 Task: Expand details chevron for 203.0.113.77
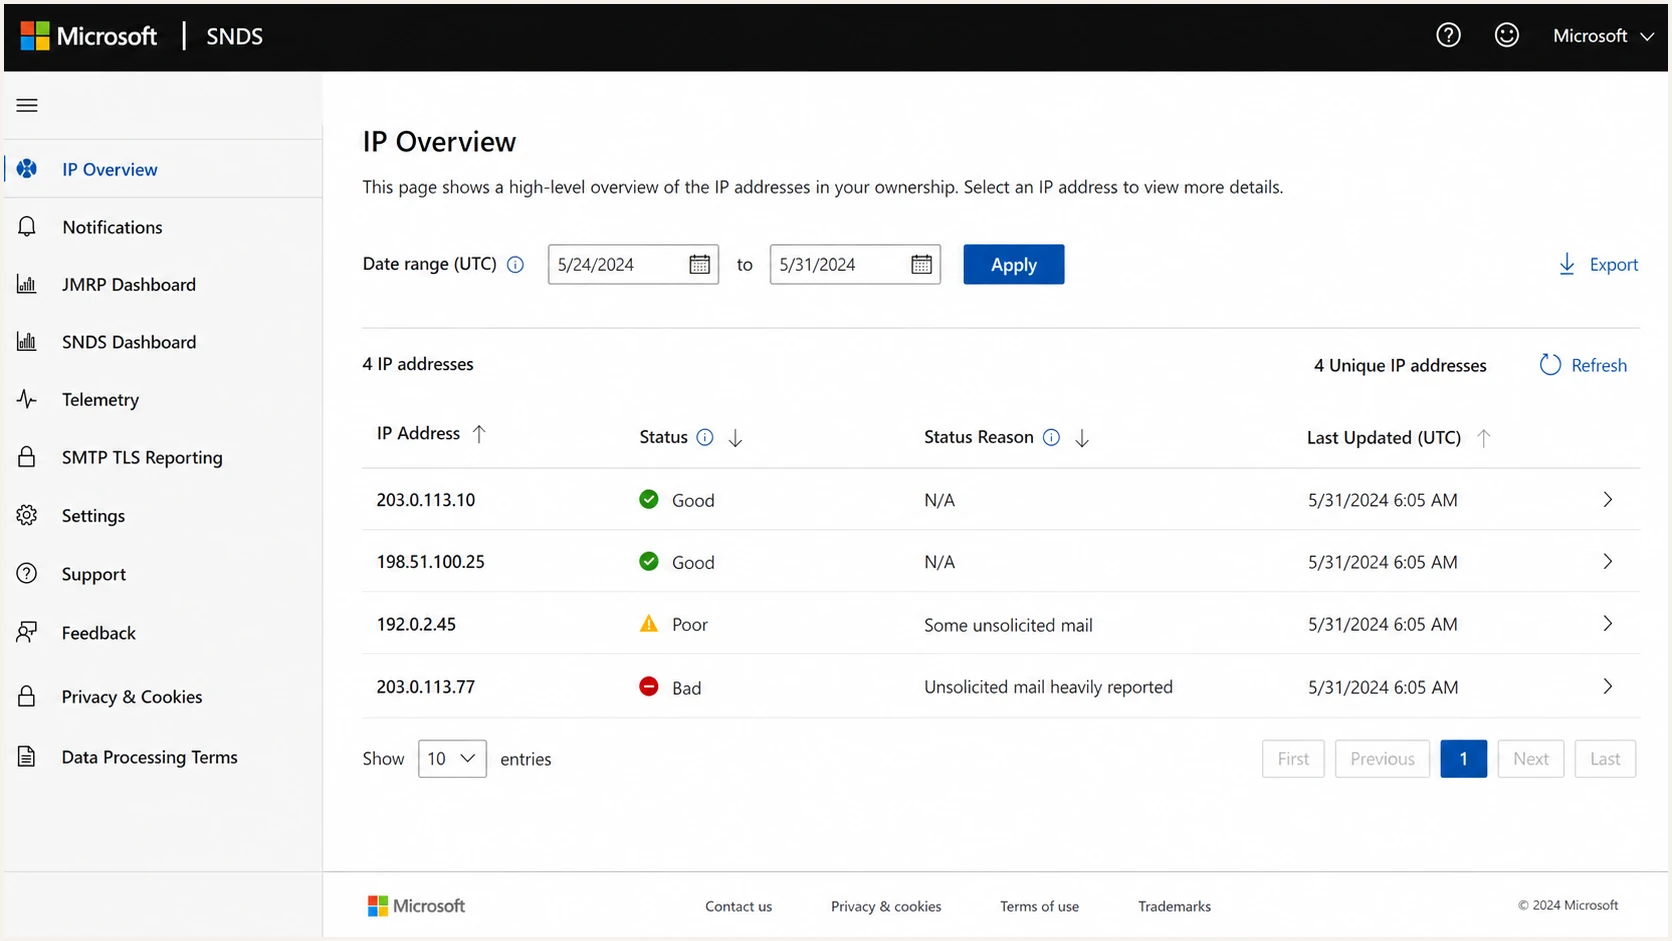1608,686
